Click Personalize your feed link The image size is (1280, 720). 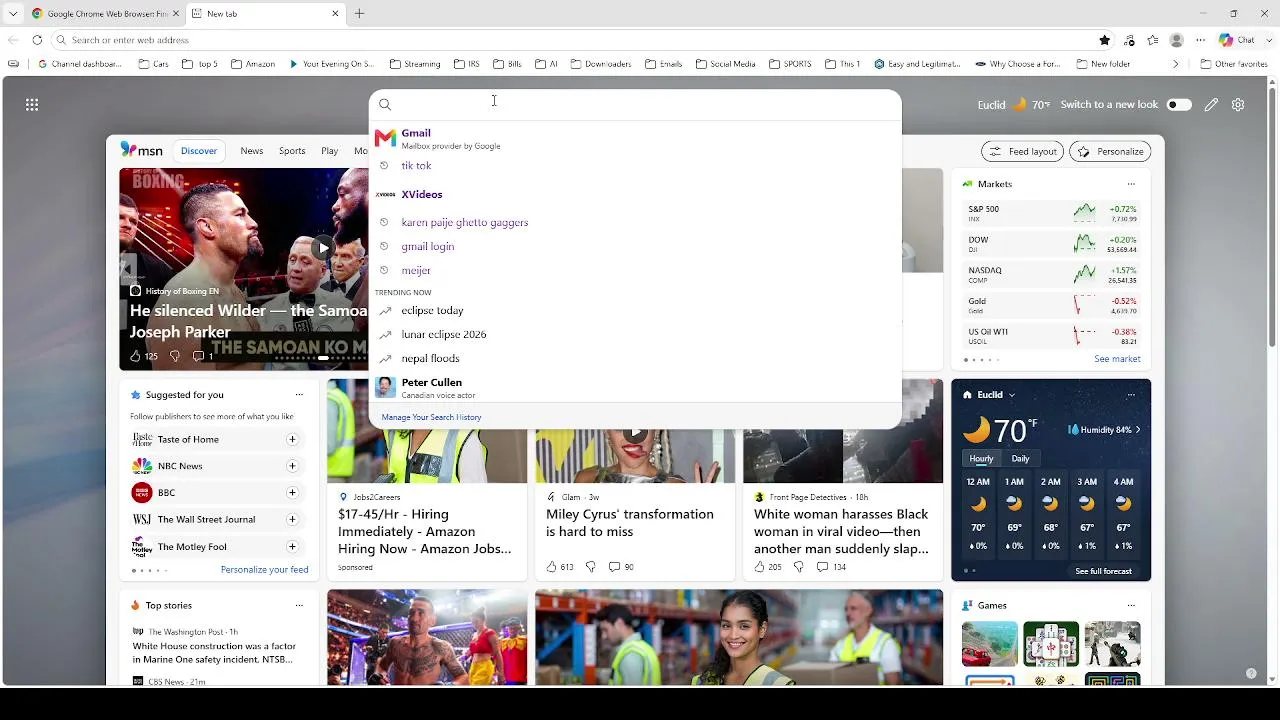(x=264, y=570)
